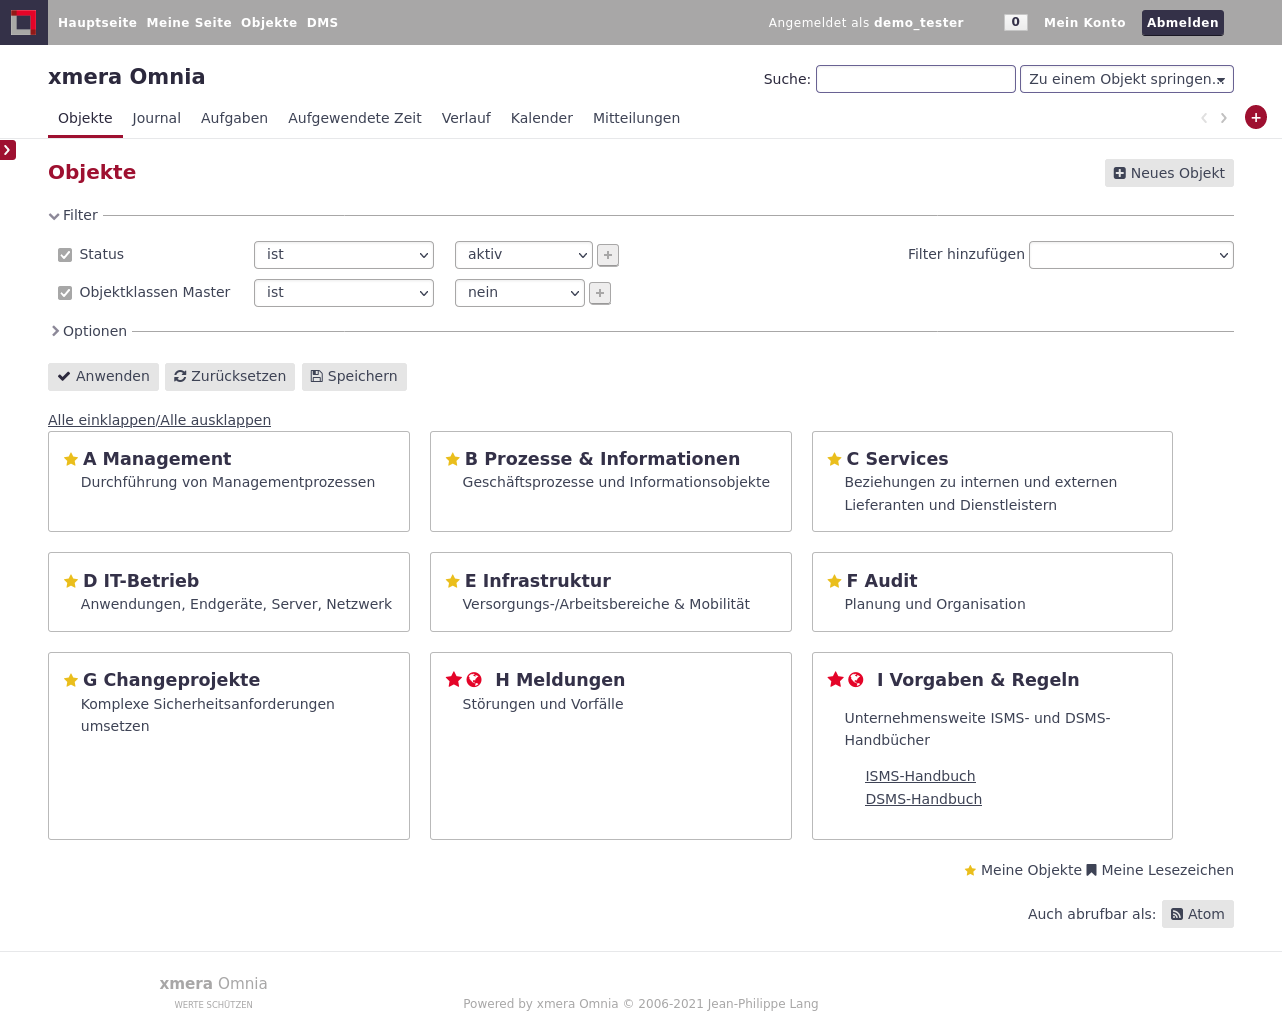This screenshot has width=1282, height=1032.
Task: Click the Neues Objekt button
Action: (1169, 173)
